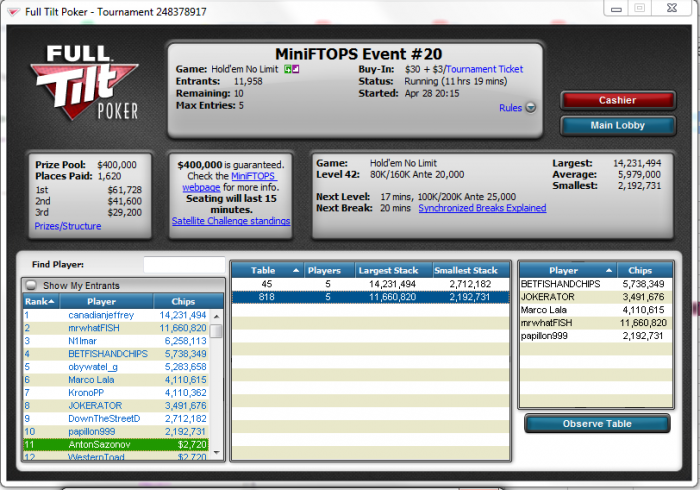This screenshot has height=490, width=700.
Task: Select player mrwhatFISH in rankings list
Action: [116, 328]
